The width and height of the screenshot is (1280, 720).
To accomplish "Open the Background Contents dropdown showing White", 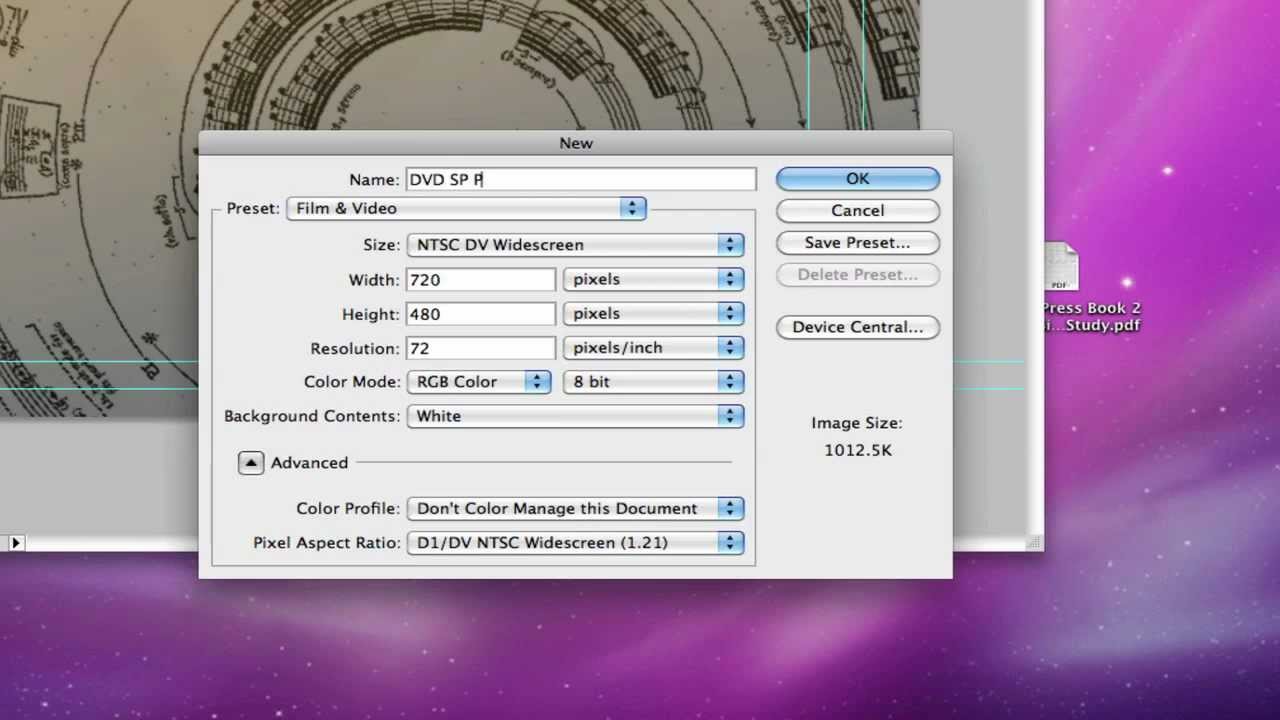I will point(575,416).
